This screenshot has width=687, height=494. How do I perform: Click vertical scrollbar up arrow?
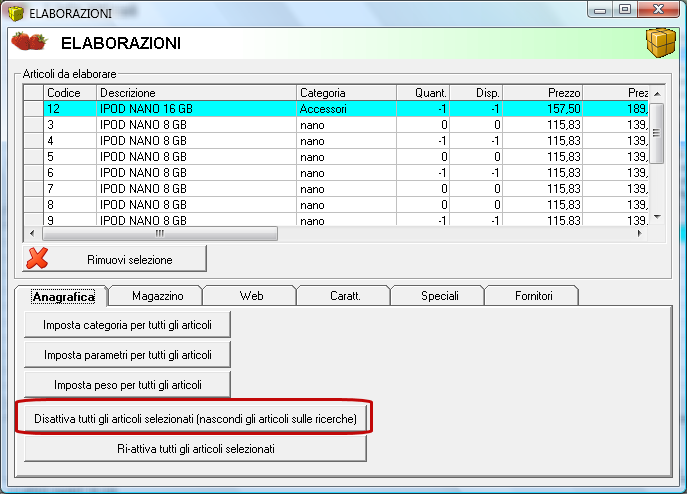[x=657, y=94]
